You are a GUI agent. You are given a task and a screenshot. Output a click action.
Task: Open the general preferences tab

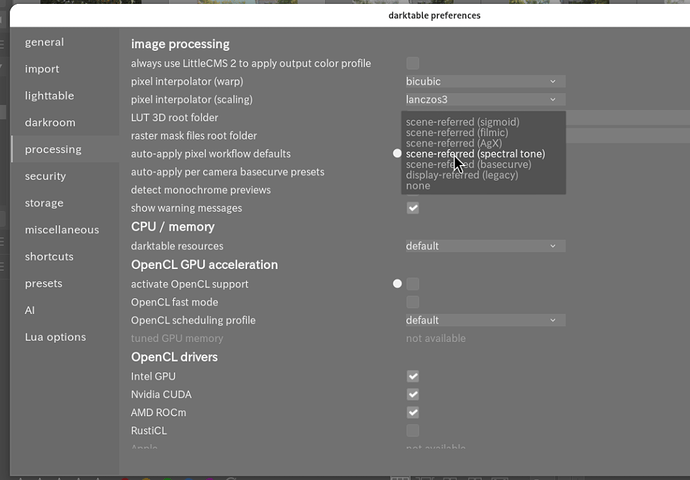pos(65,42)
